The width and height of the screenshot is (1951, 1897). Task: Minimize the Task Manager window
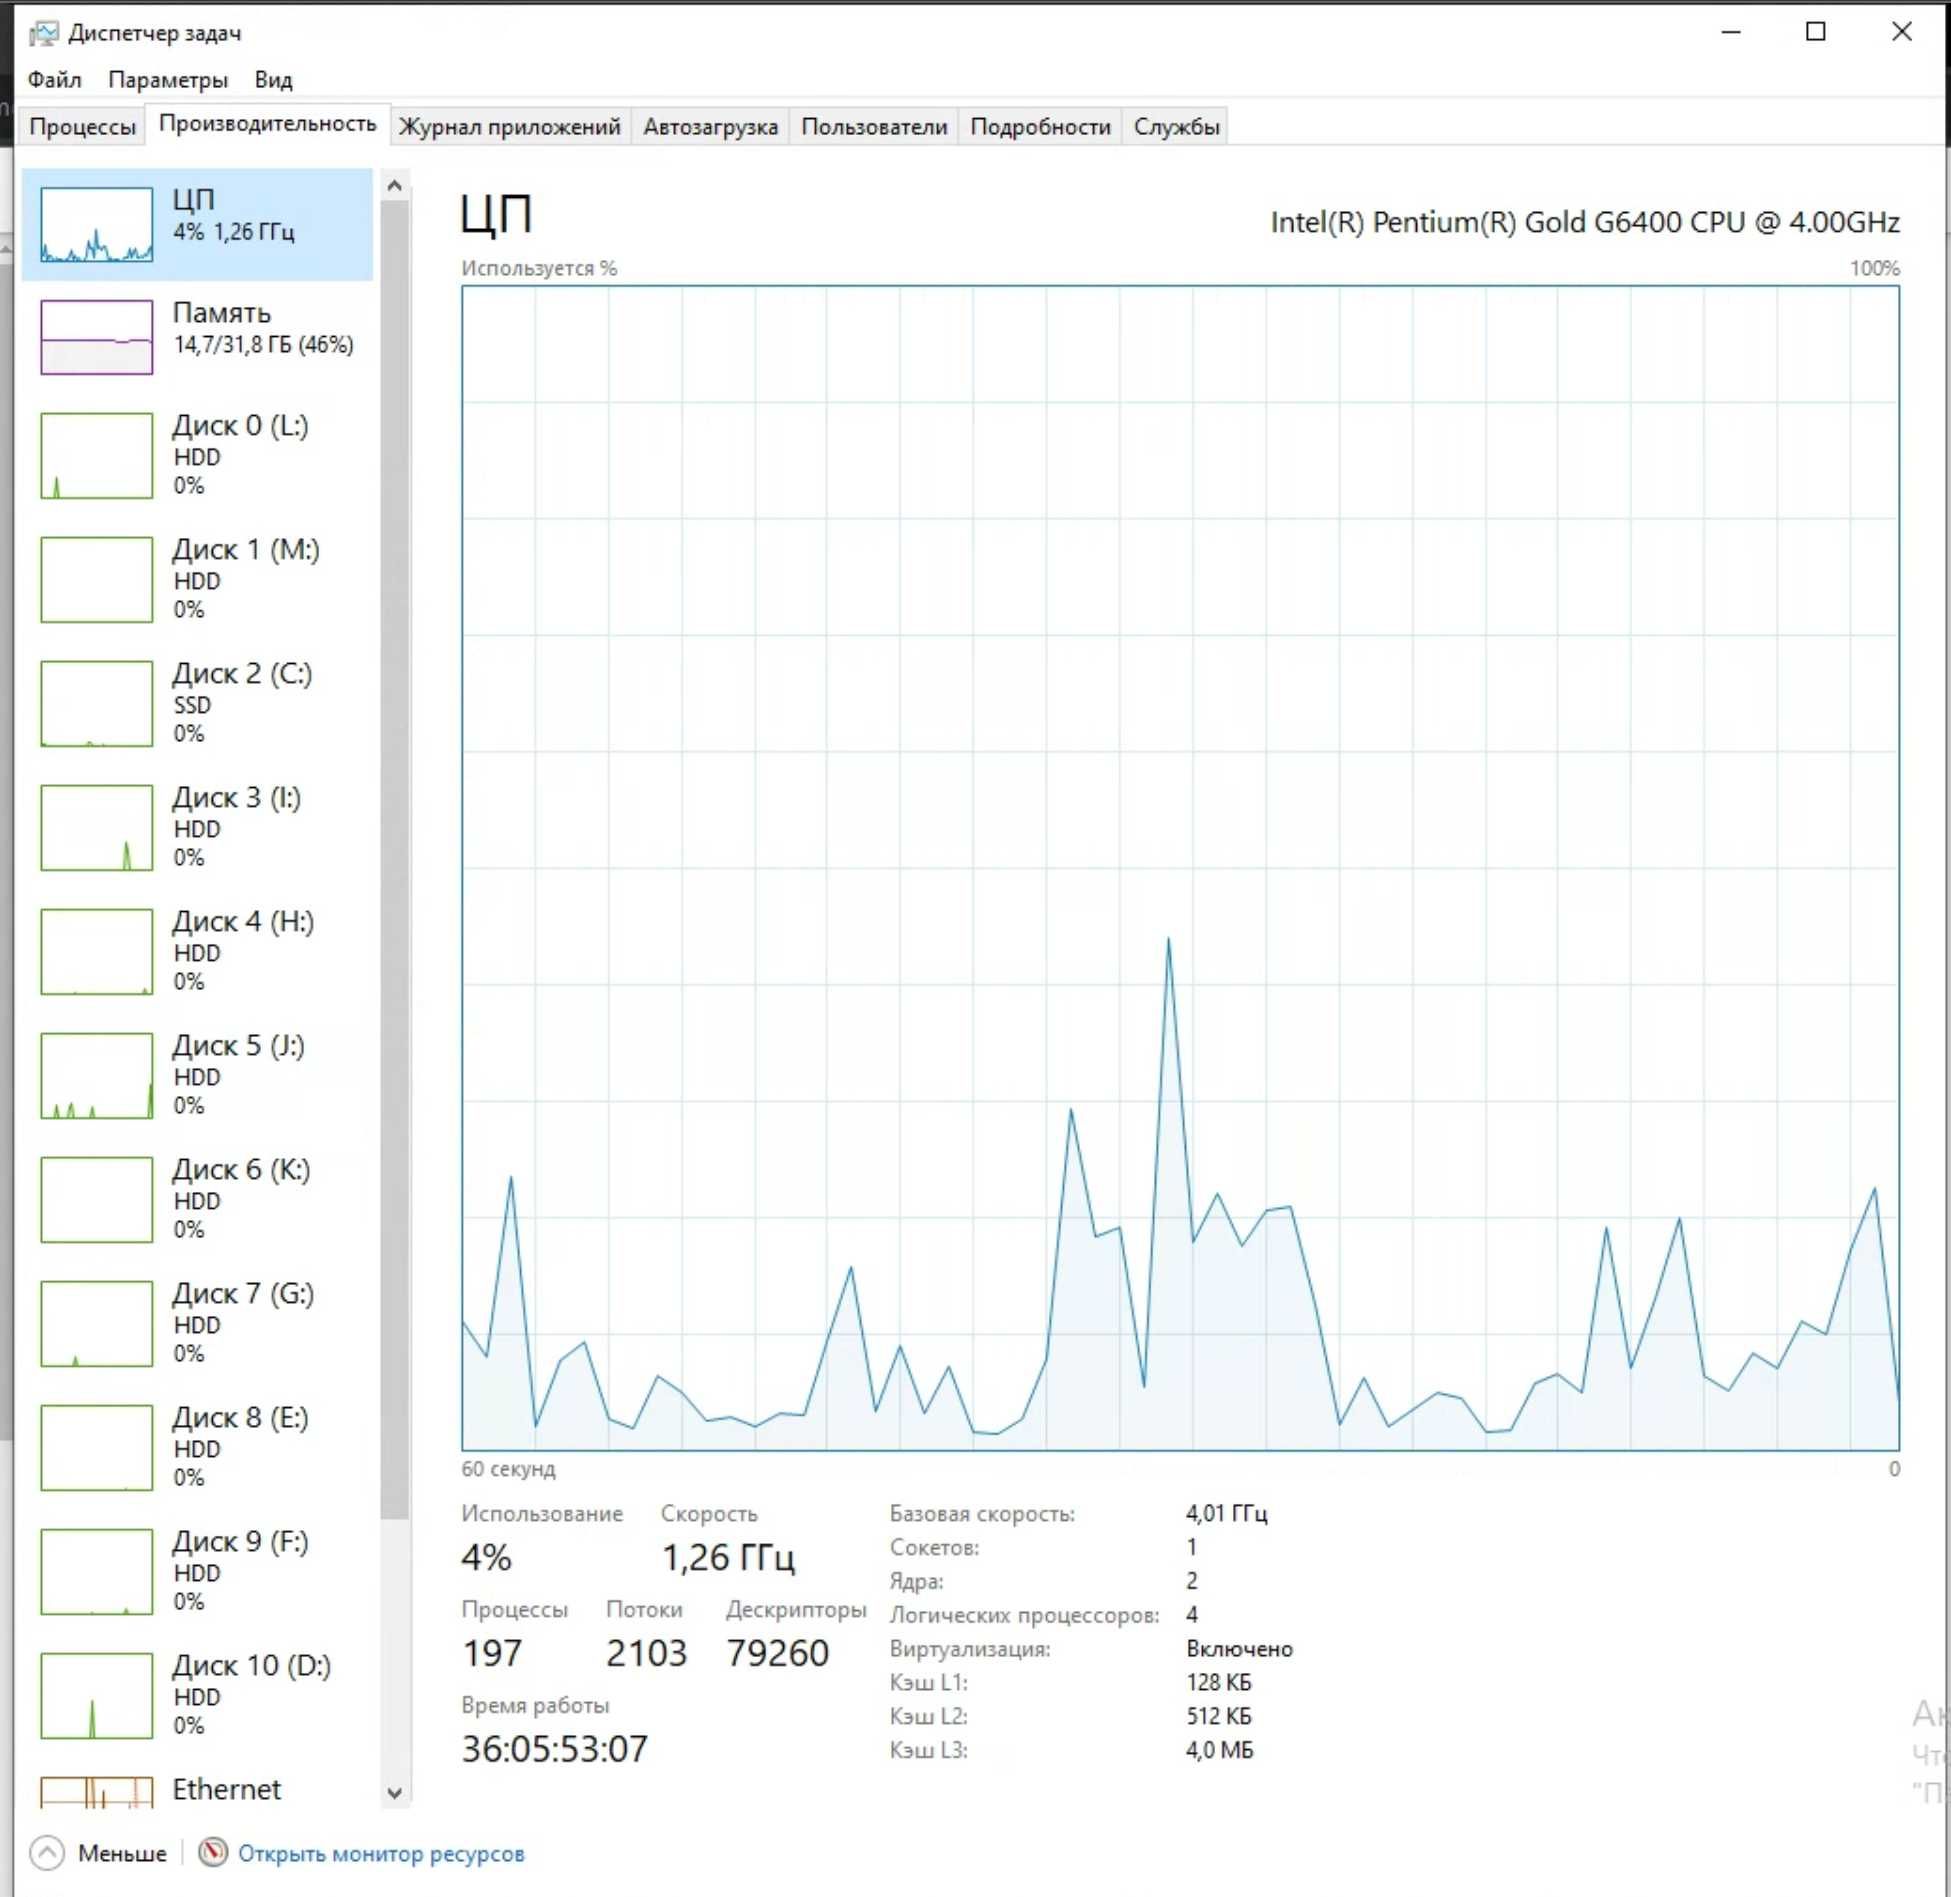[x=1732, y=32]
